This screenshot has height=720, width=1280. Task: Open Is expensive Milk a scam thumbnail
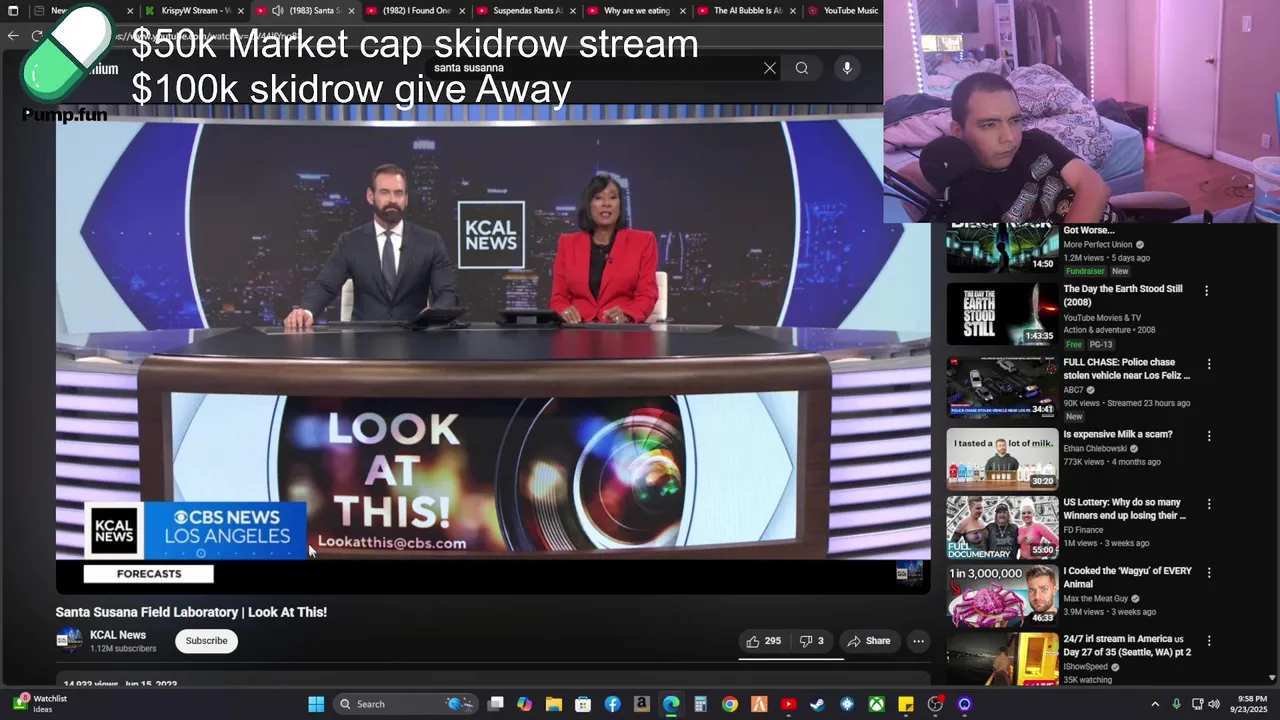[1002, 458]
